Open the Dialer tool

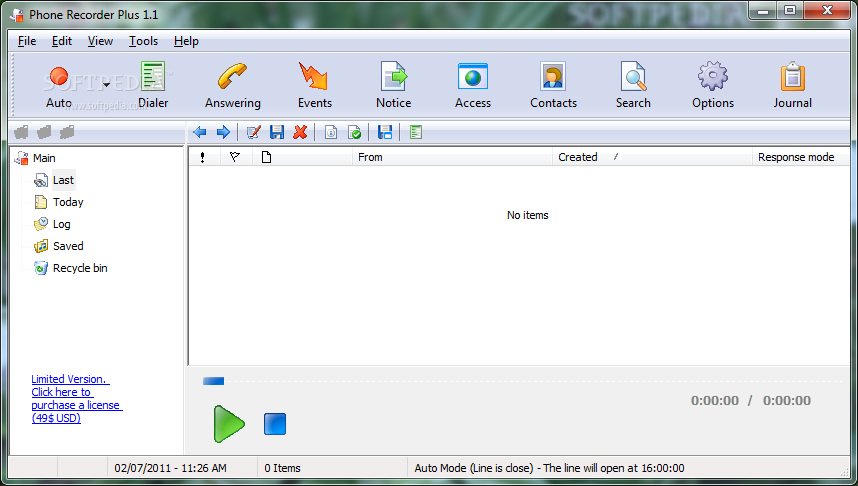coord(153,85)
